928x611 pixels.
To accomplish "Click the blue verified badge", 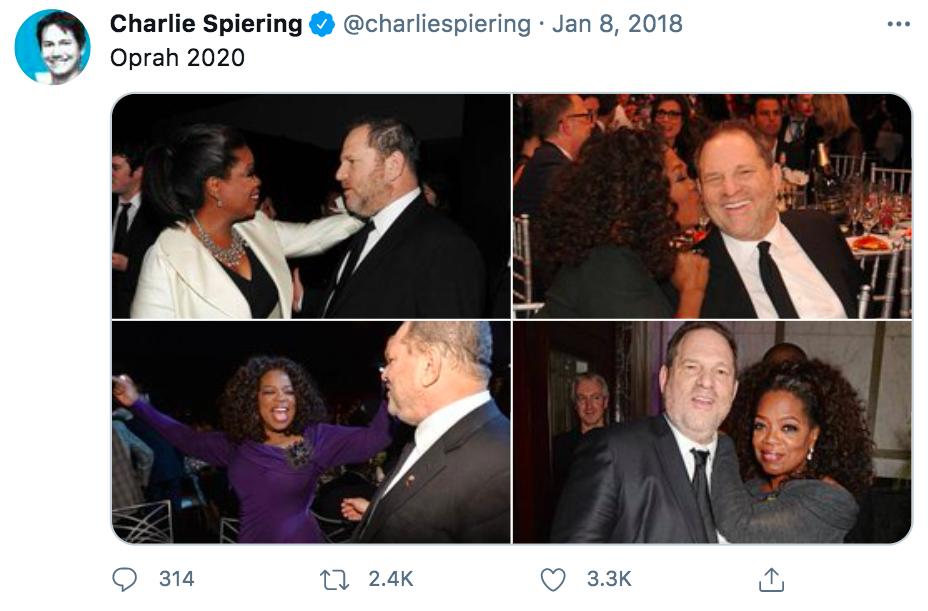I will [x=322, y=25].
